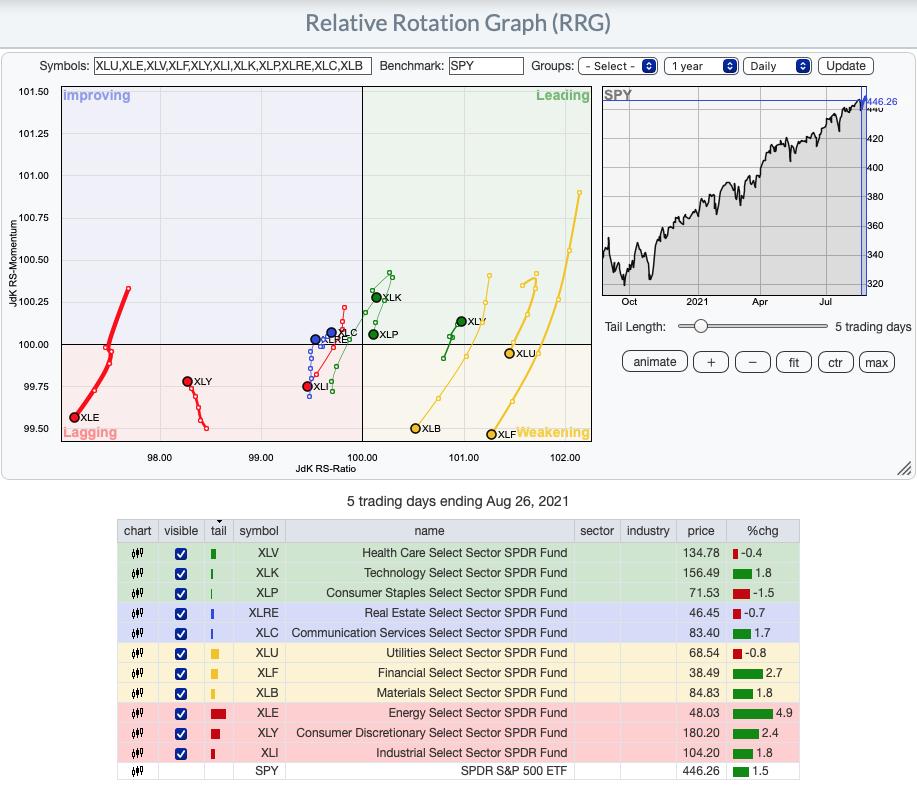The height and width of the screenshot is (786, 917).
Task: Open the chart icon for XLRE row
Action: click(137, 613)
